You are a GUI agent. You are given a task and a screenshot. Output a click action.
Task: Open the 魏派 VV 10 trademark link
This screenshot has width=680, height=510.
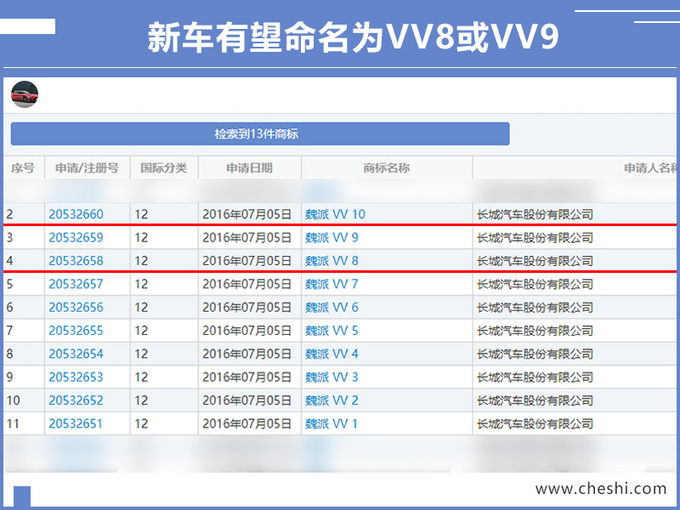tap(335, 214)
